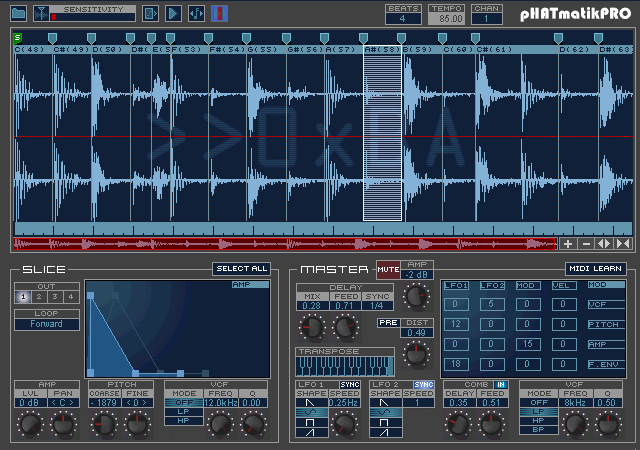Zoom in waveform with plus icon
The width and height of the screenshot is (640, 450).
pyautogui.click(x=567, y=244)
